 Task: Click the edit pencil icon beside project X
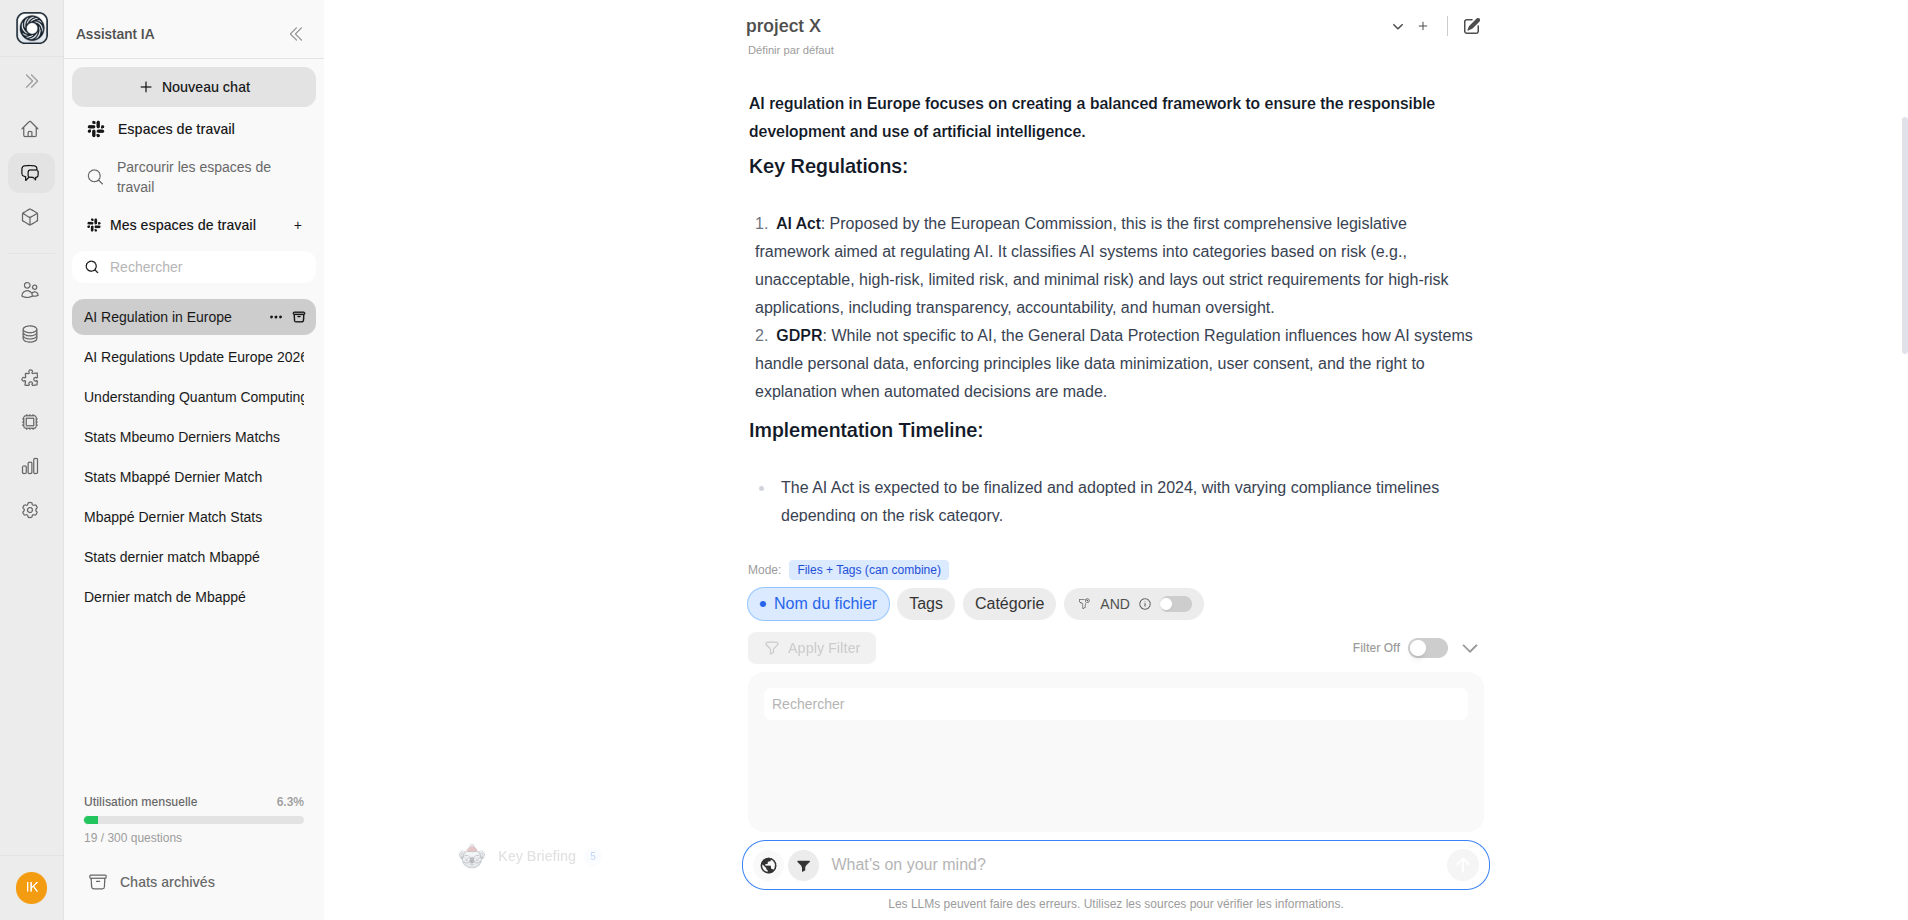pyautogui.click(x=1472, y=26)
